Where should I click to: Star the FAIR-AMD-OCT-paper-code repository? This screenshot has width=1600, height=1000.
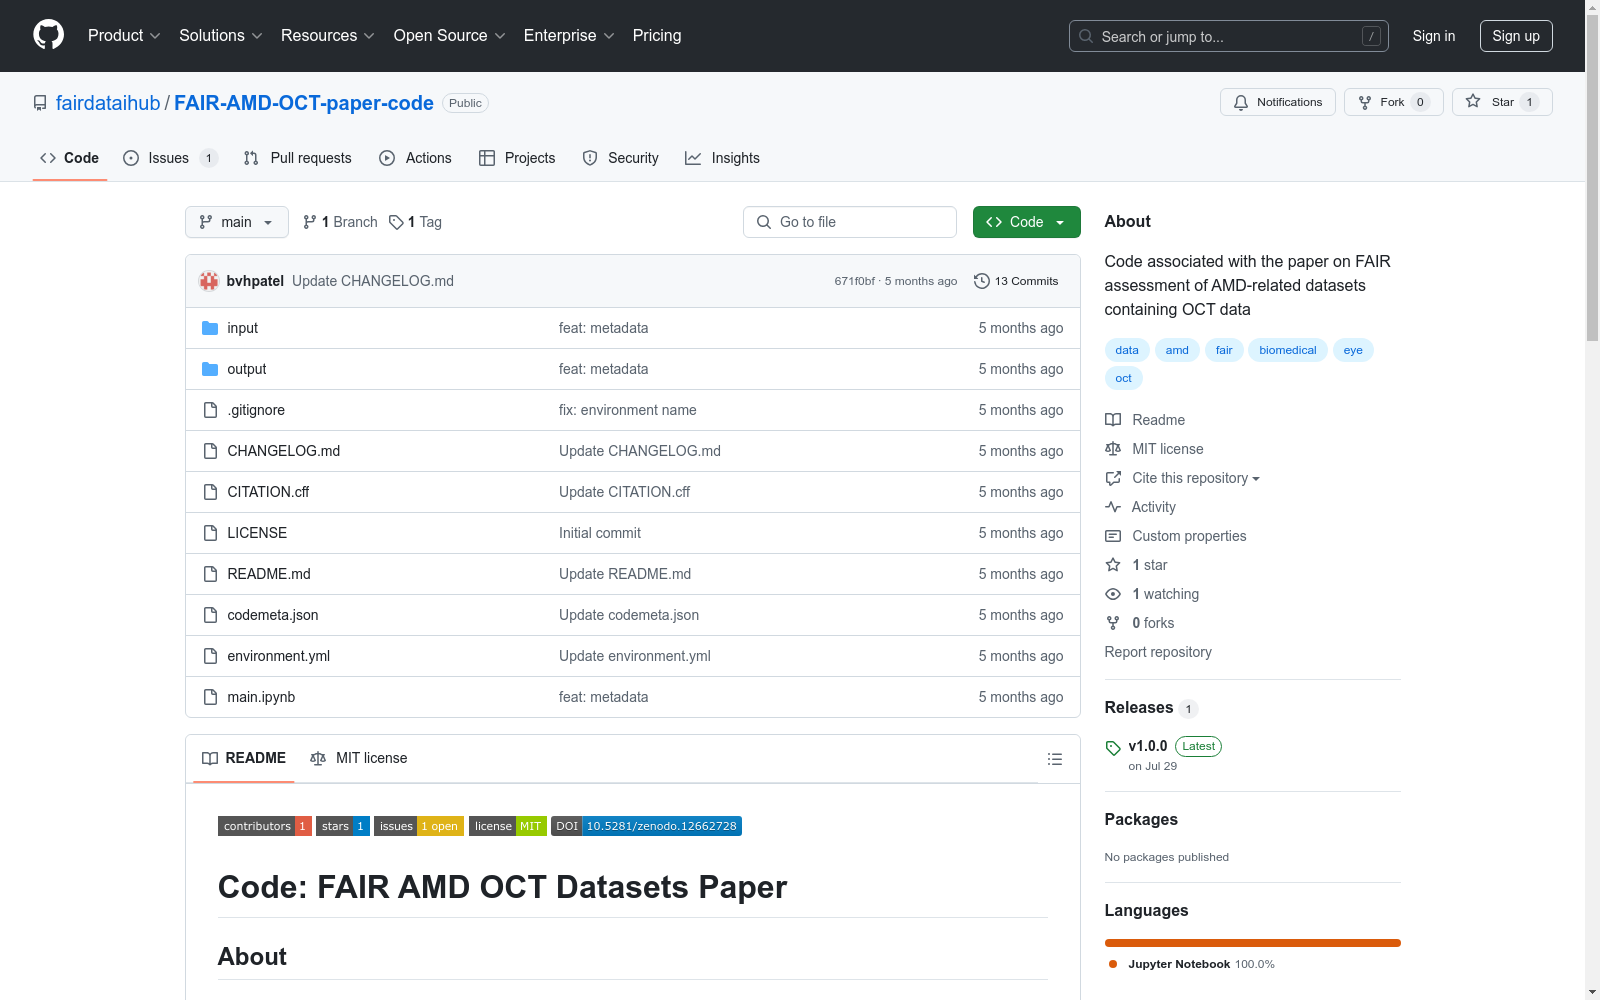[x=1500, y=101]
